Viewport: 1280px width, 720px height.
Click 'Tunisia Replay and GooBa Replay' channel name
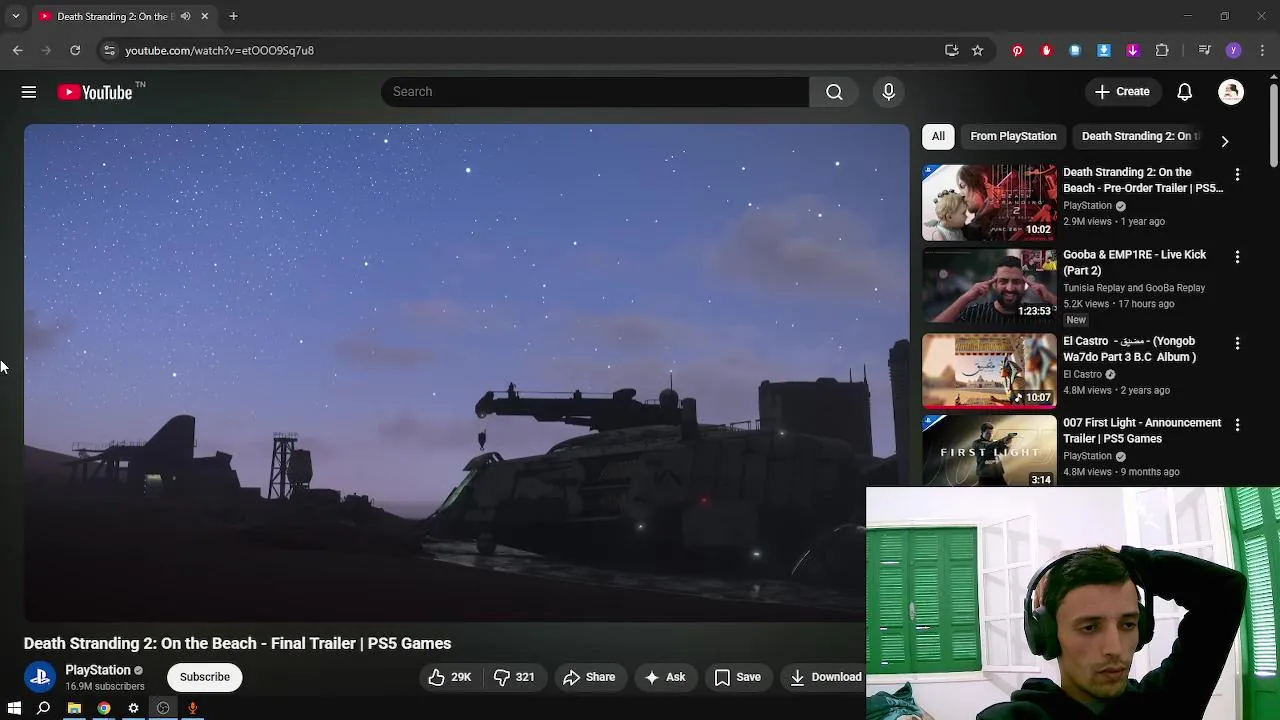coord(1134,288)
